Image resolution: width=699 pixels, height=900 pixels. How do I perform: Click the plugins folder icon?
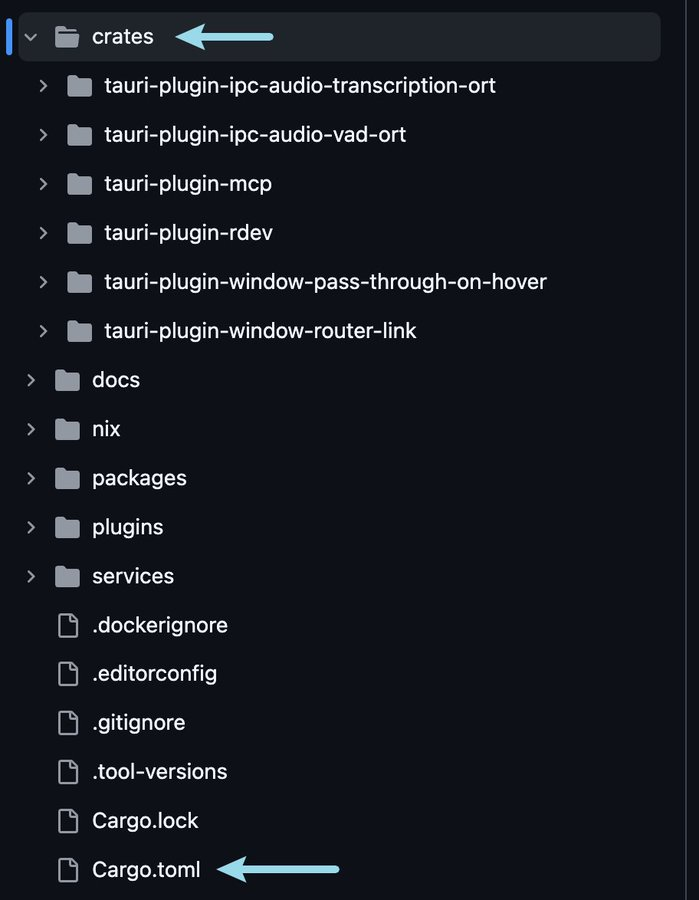pyautogui.click(x=66, y=527)
